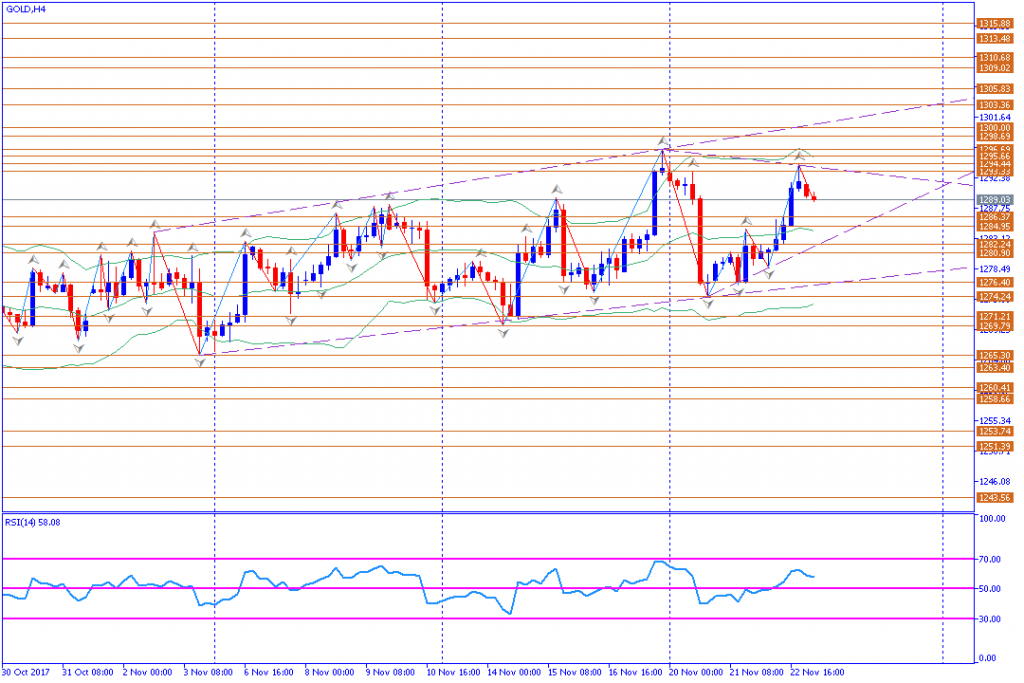The width and height of the screenshot is (1024, 683).
Task: Click the RSI 70.00 overbought level label
Action: coord(990,560)
